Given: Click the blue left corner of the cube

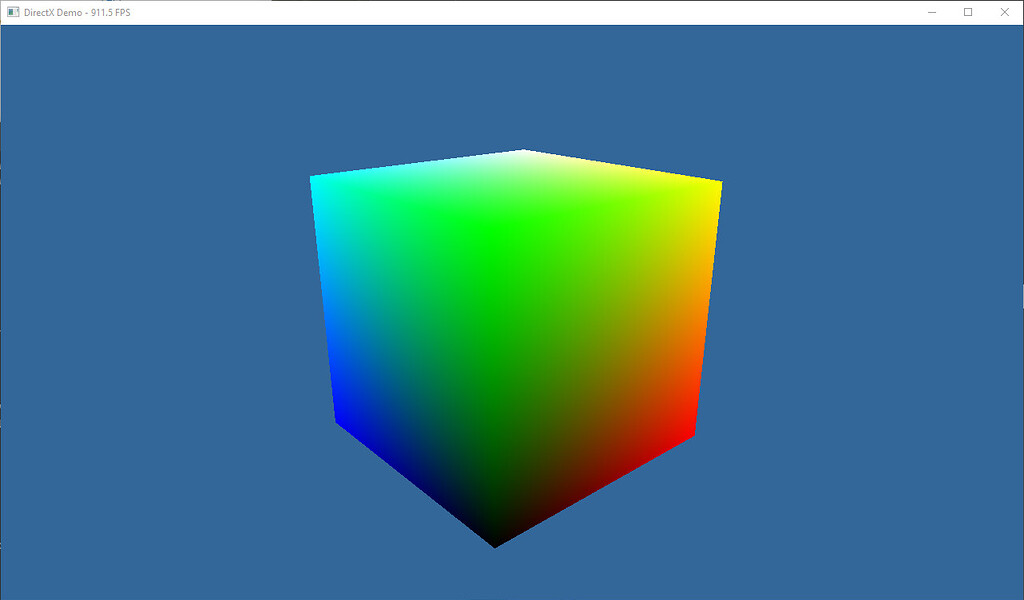Looking at the screenshot, I should (x=335, y=420).
